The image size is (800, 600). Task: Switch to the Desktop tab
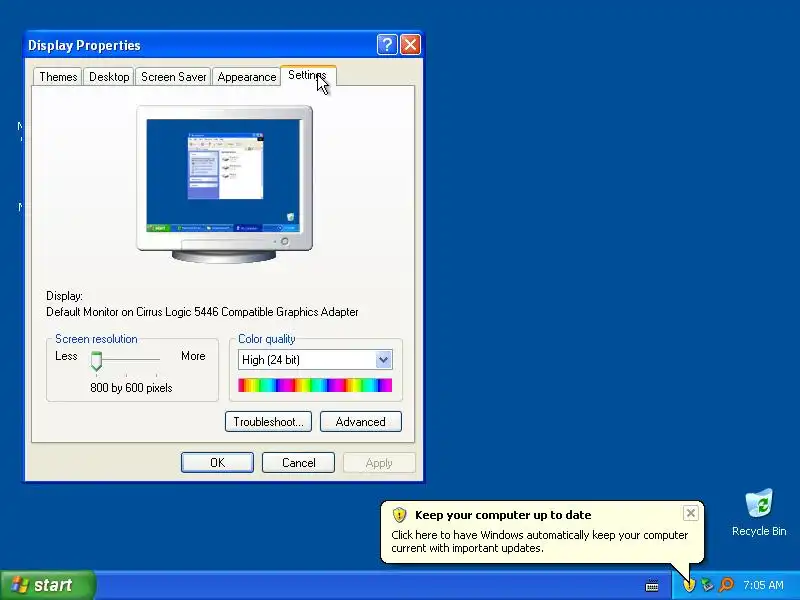point(109,77)
